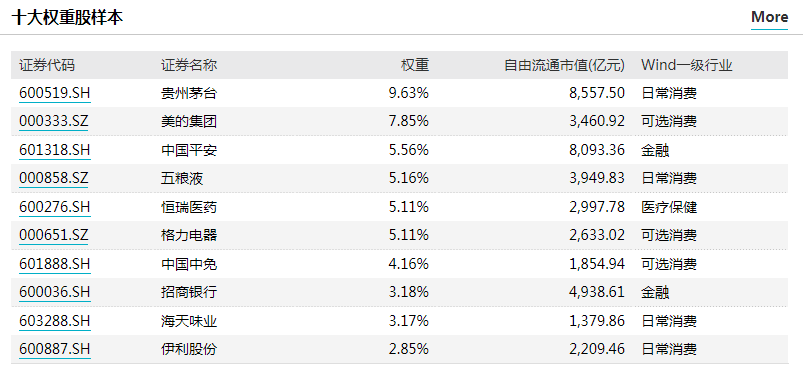Click the 权重 column header
Viewport: 803px width, 376px height.
415,65
